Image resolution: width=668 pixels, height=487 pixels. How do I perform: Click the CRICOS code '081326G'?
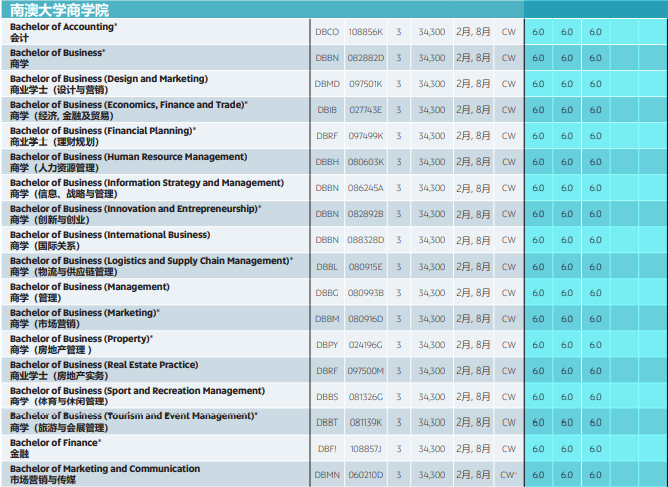(x=366, y=397)
